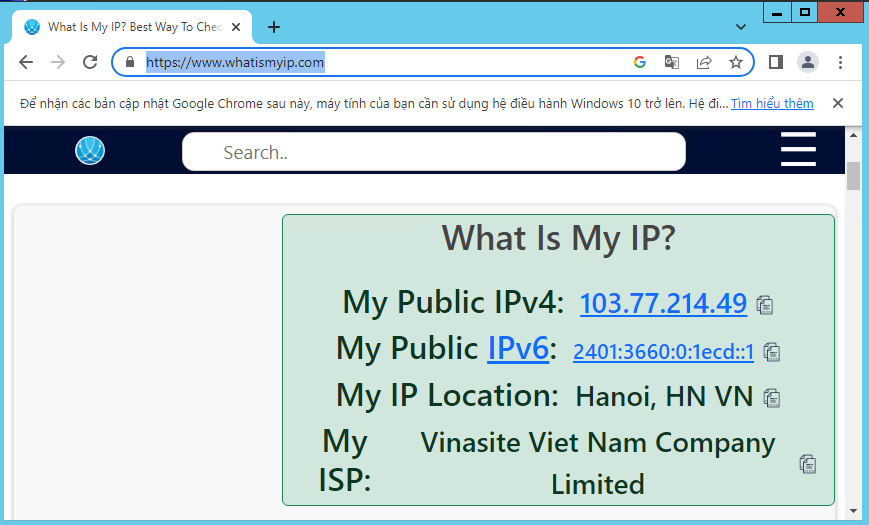Click the Google icon in the address bar
Image resolution: width=869 pixels, height=525 pixels.
tap(640, 62)
